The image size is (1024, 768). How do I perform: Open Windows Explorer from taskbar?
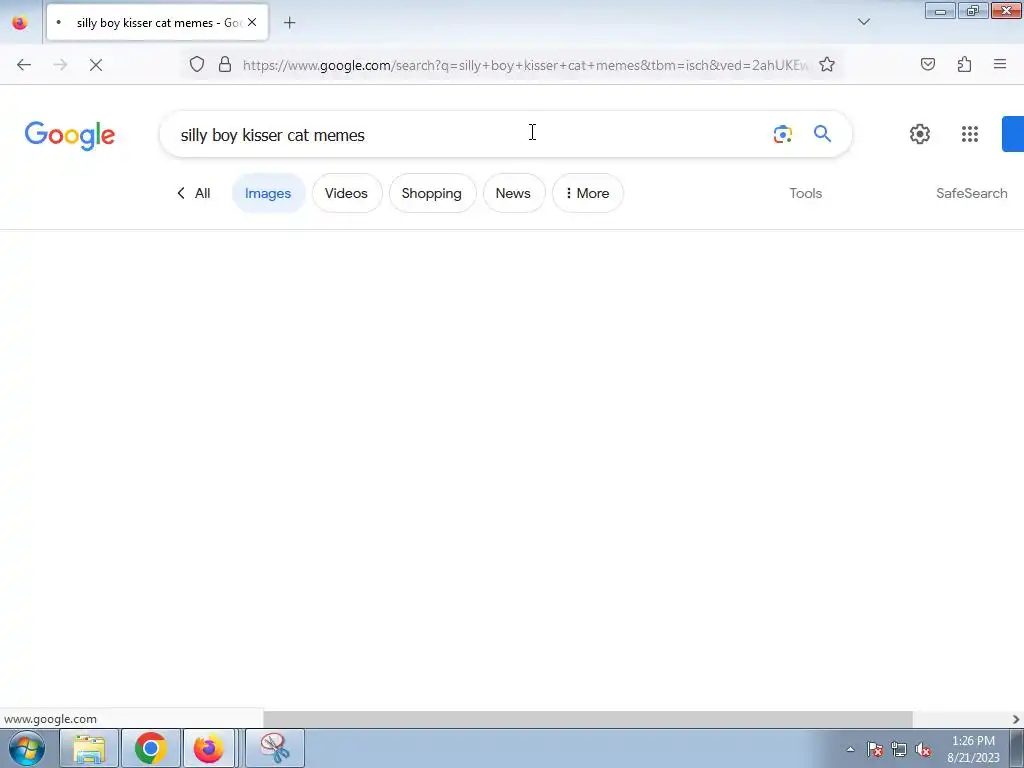click(x=89, y=748)
